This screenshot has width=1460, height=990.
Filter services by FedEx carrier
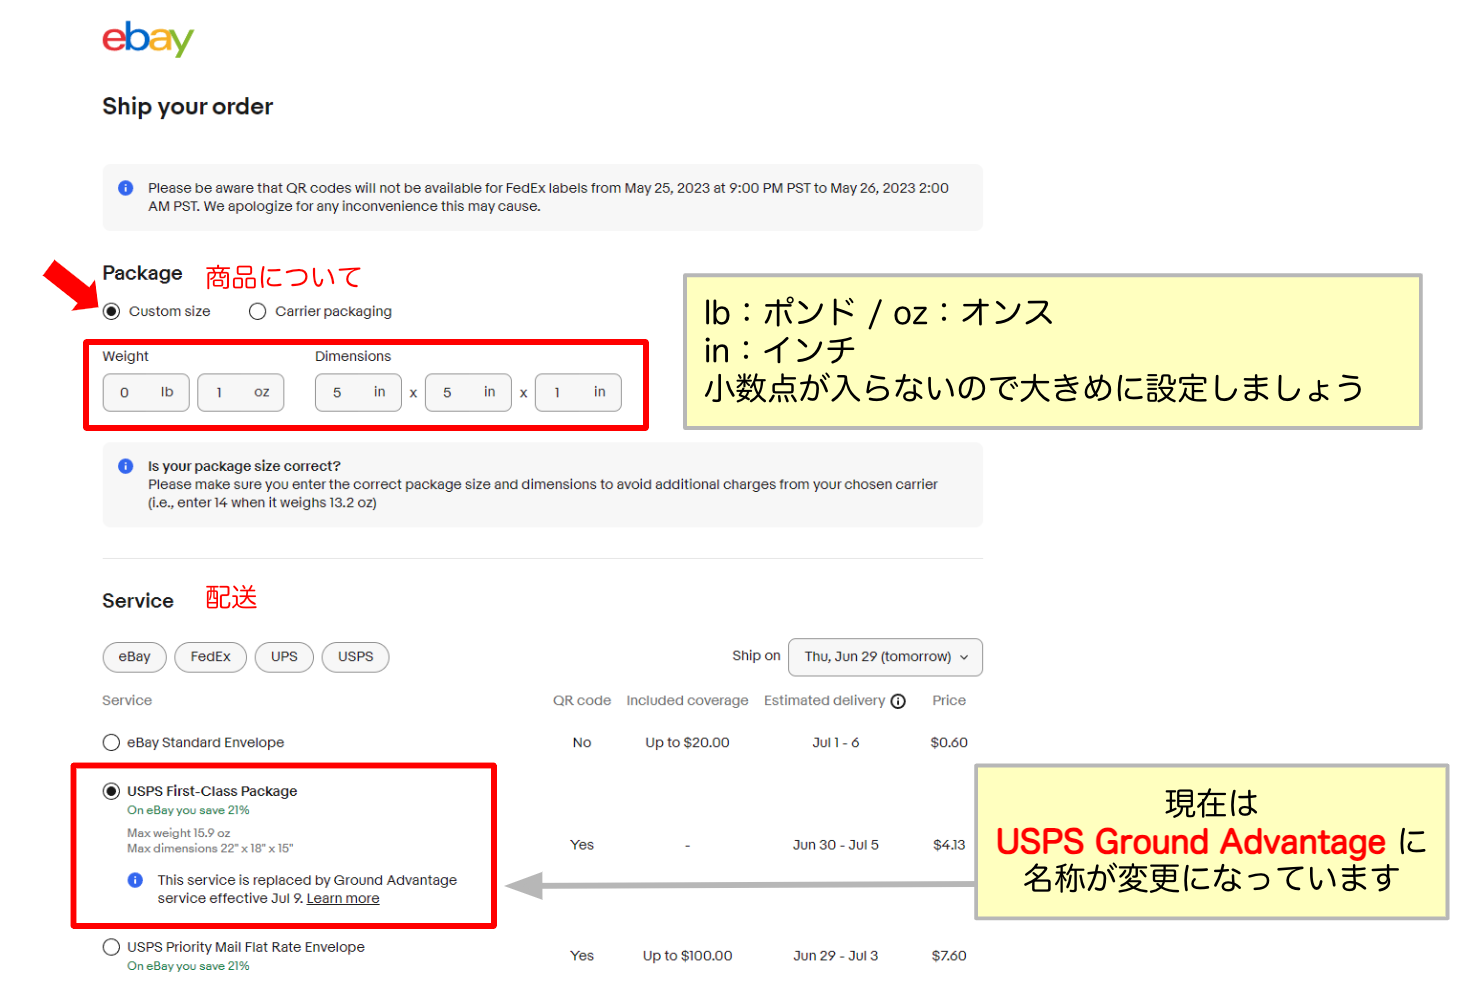click(210, 657)
